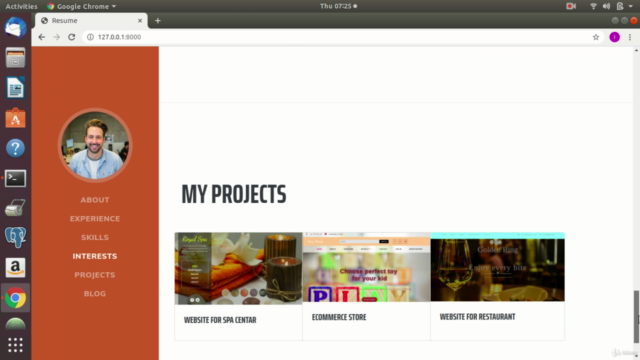
Task: Open the restaurant project thumbnail
Action: (498, 267)
